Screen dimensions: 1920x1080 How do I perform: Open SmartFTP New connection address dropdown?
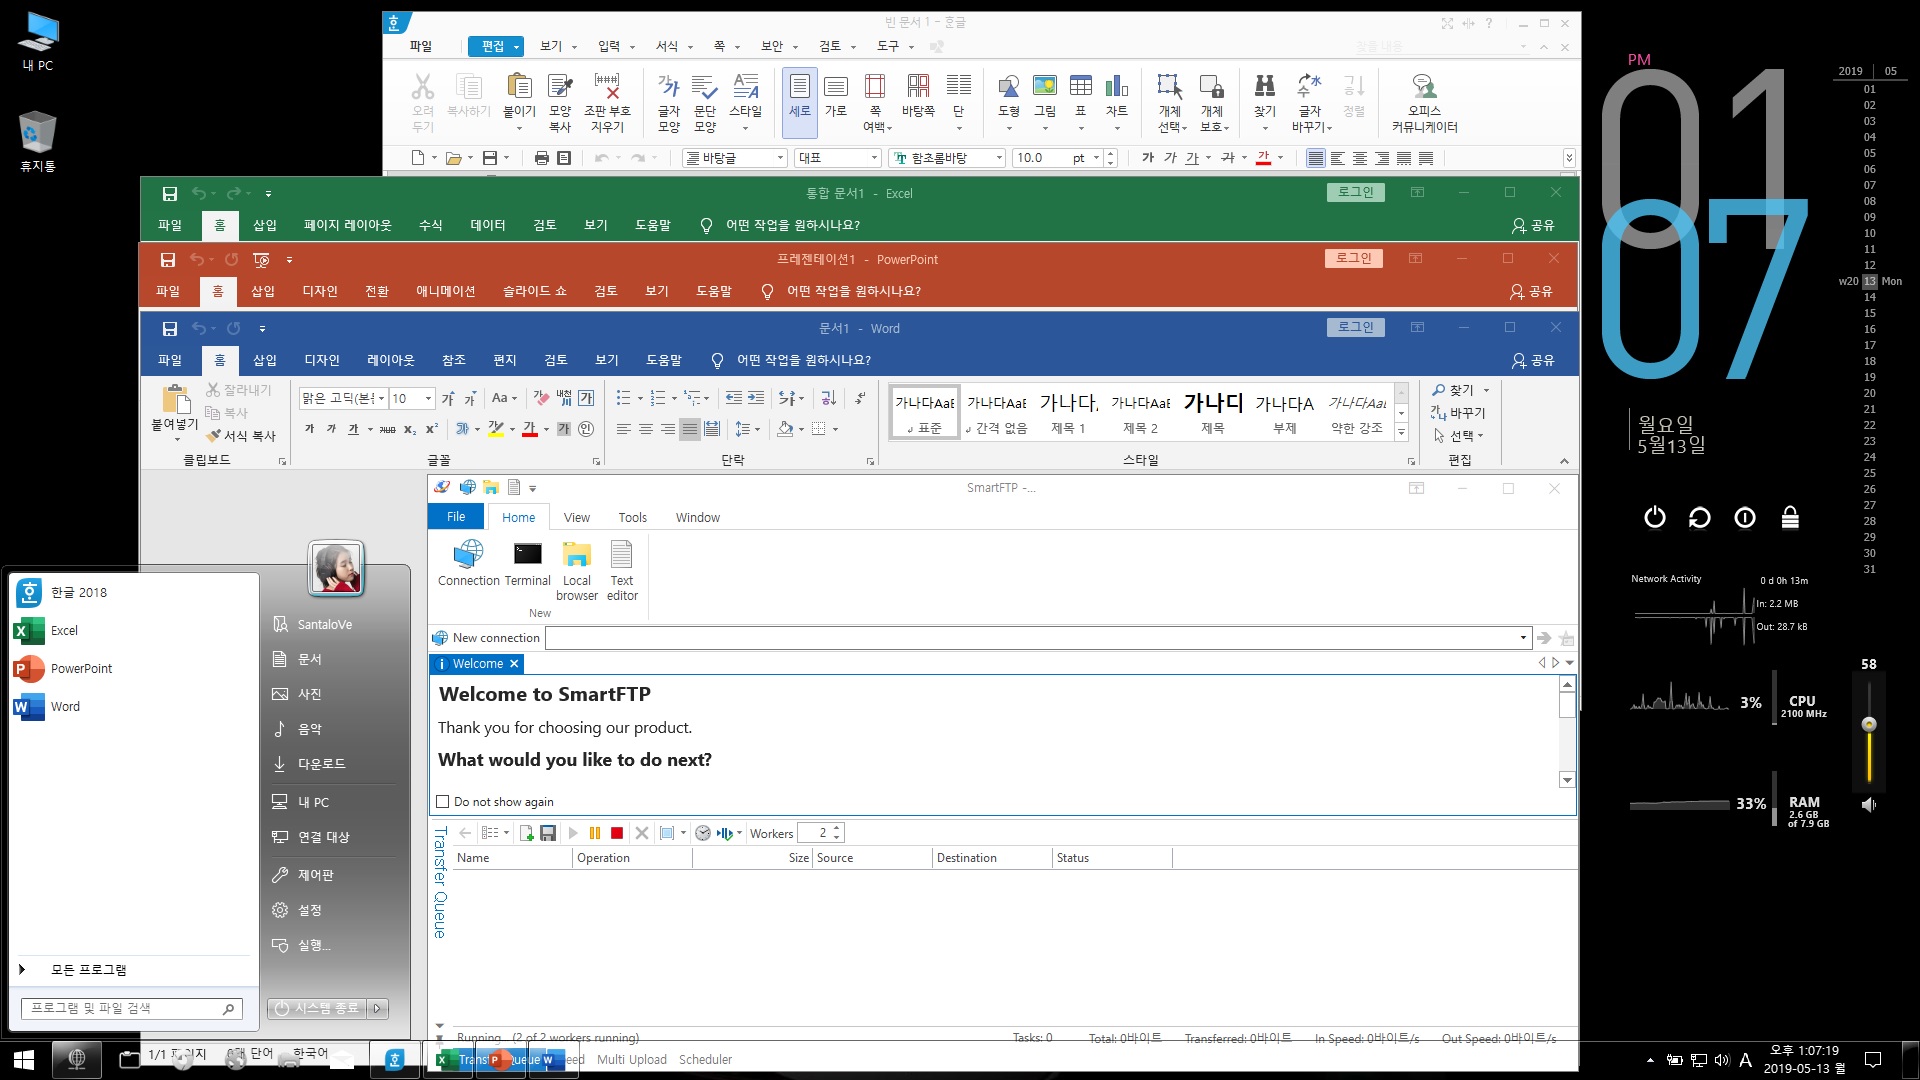pyautogui.click(x=1523, y=638)
